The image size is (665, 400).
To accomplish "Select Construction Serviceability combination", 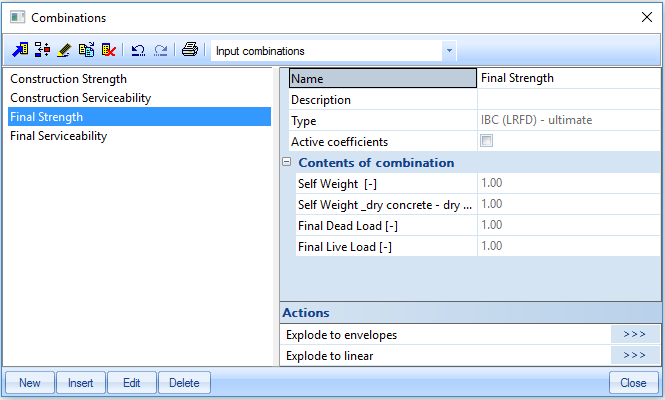I will pos(81,98).
